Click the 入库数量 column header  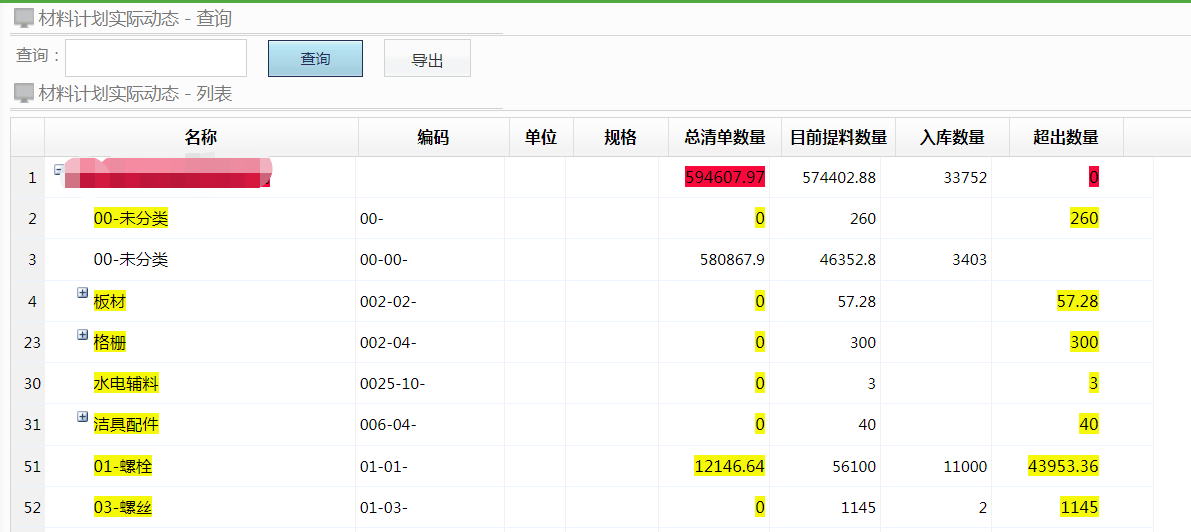coord(952,138)
